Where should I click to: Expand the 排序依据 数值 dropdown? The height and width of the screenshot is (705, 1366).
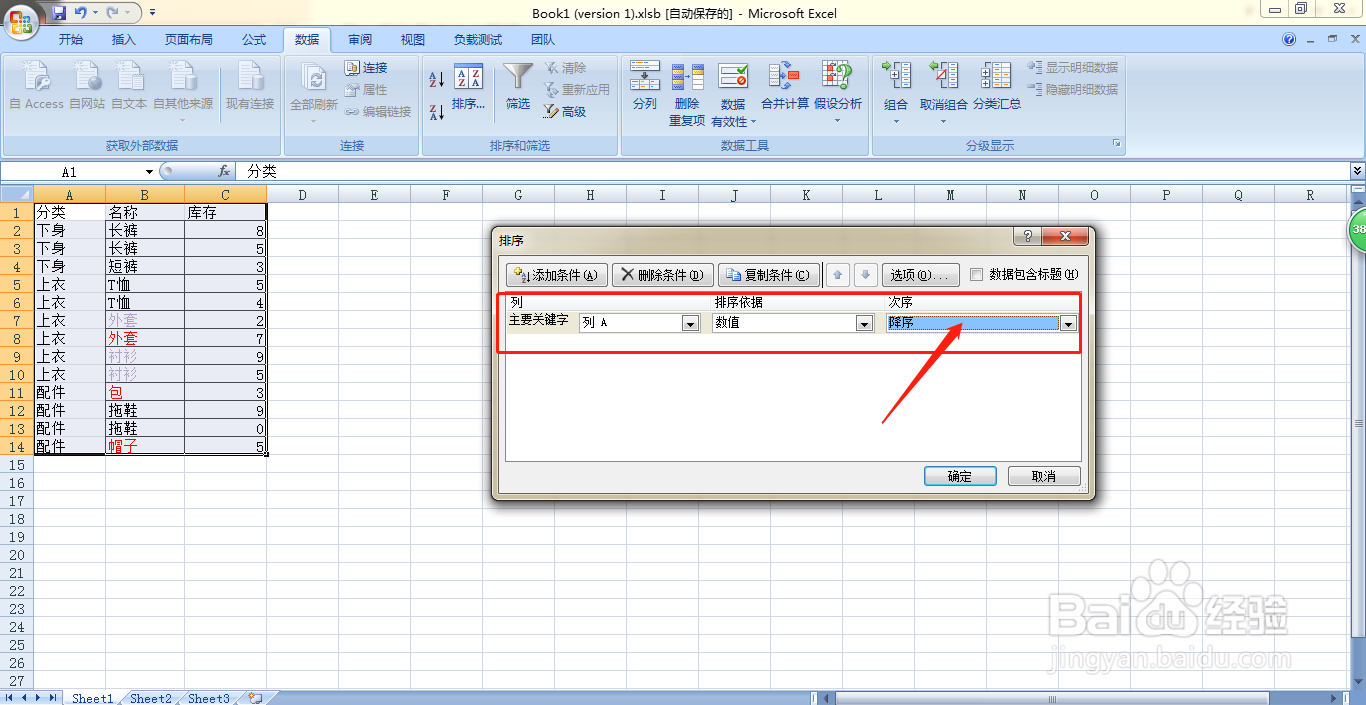coord(864,323)
